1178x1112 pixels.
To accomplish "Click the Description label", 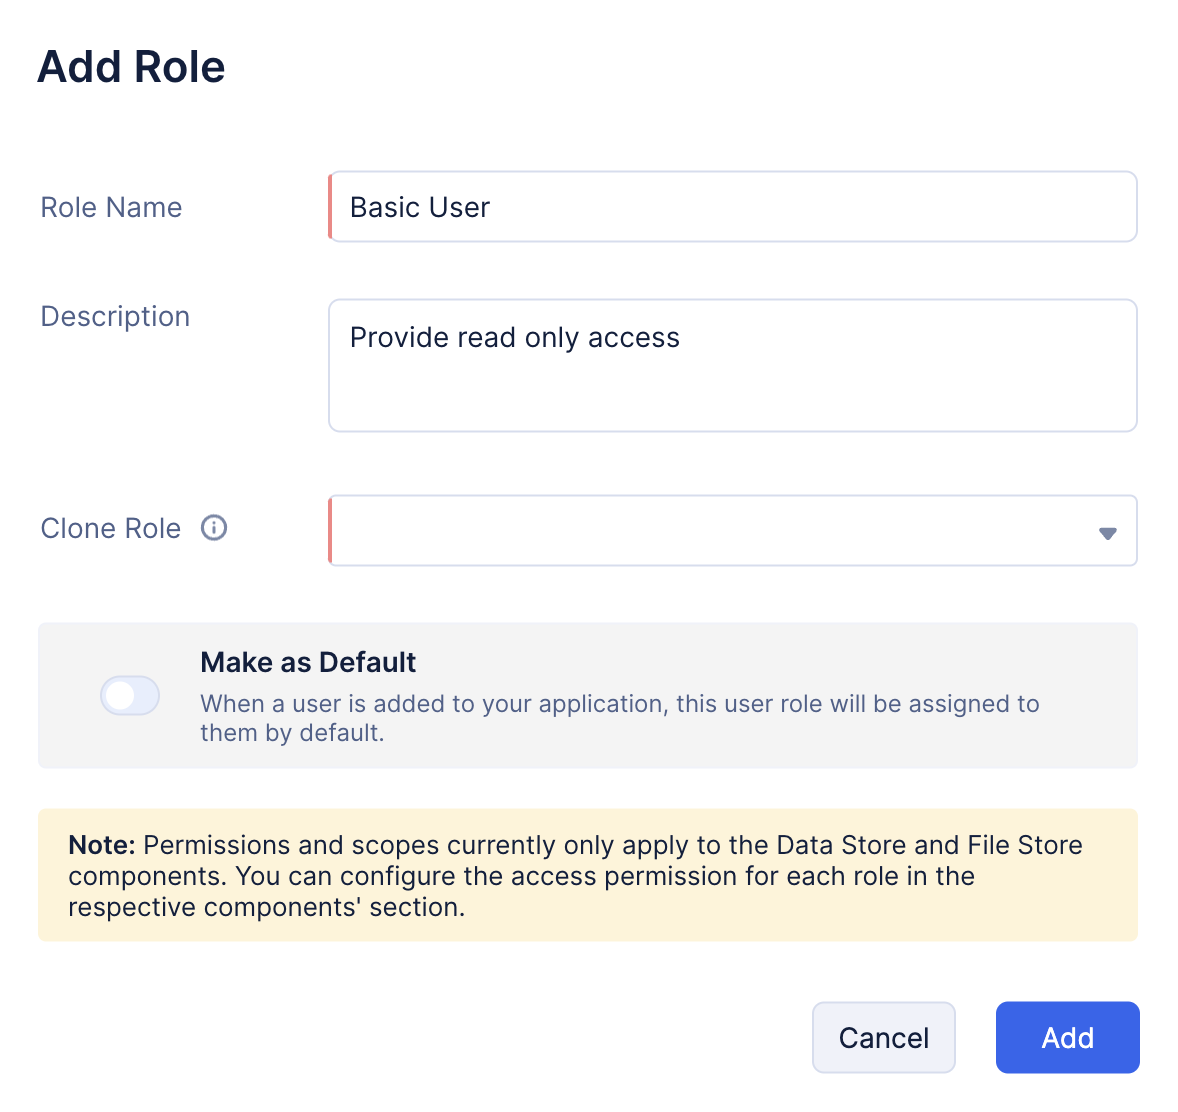I will (x=115, y=316).
